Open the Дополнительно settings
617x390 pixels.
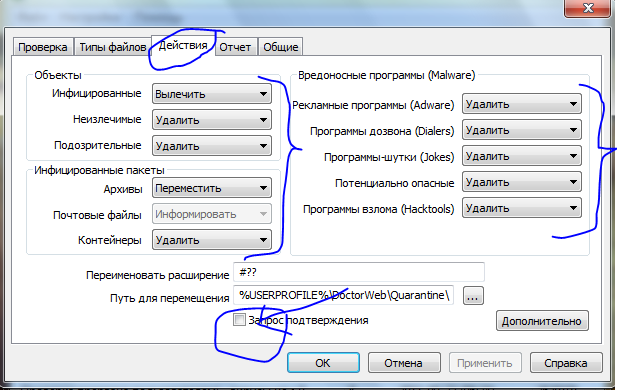[x=542, y=321]
